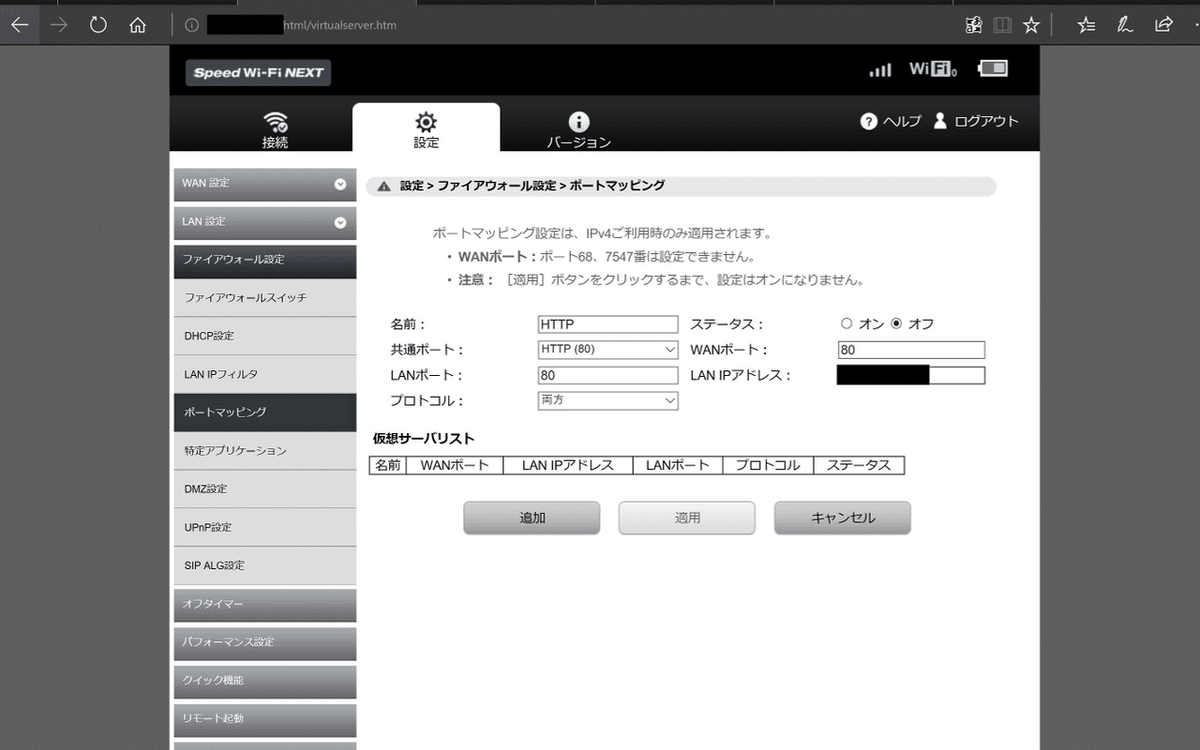Click the browser share icon
The image size is (1200, 750).
[1164, 25]
